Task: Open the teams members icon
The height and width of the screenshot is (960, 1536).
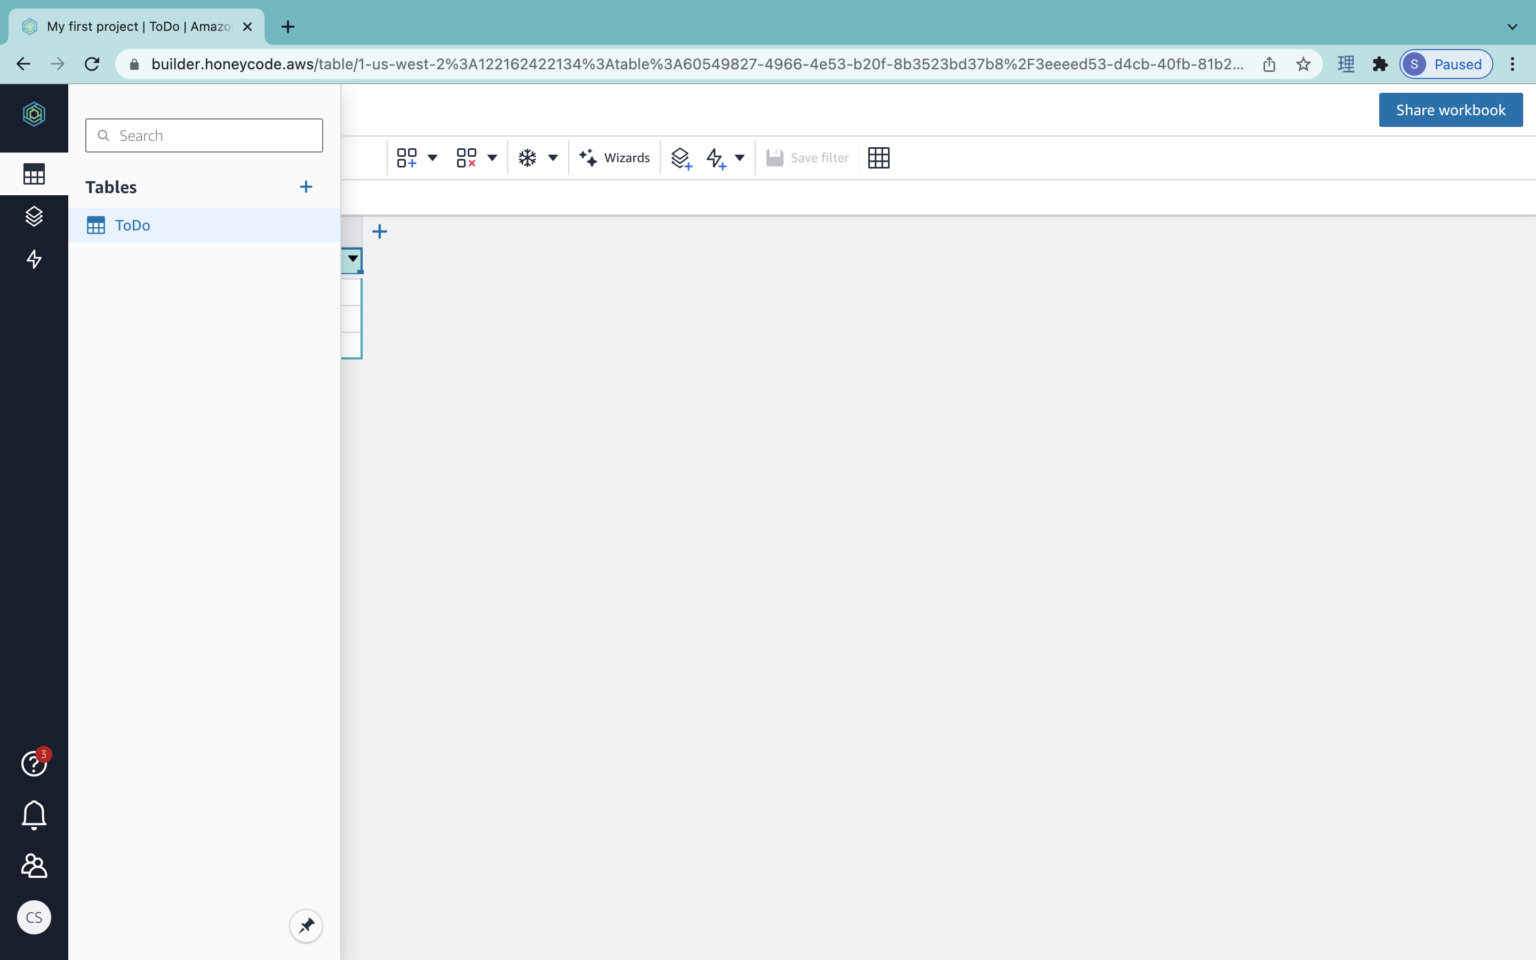Action: (34, 865)
